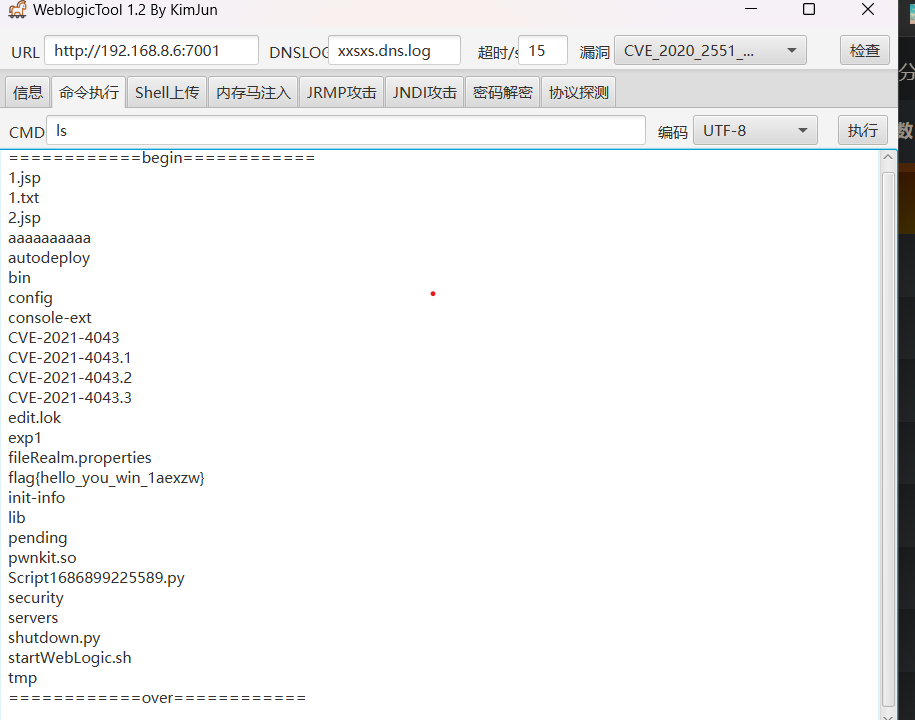The height and width of the screenshot is (720, 915).
Task: Click the output vertical scrollbar thumb
Action: click(x=888, y=439)
